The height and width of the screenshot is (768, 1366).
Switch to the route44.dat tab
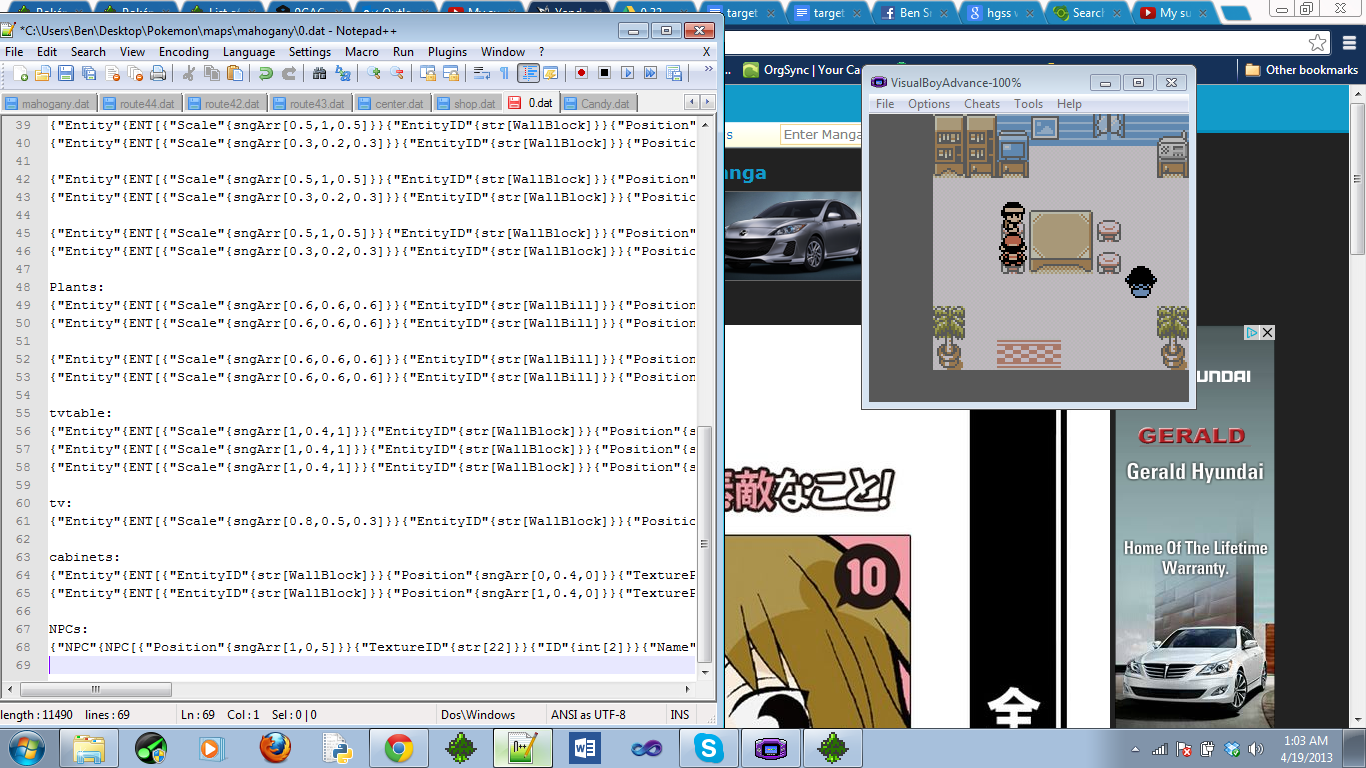[143, 103]
